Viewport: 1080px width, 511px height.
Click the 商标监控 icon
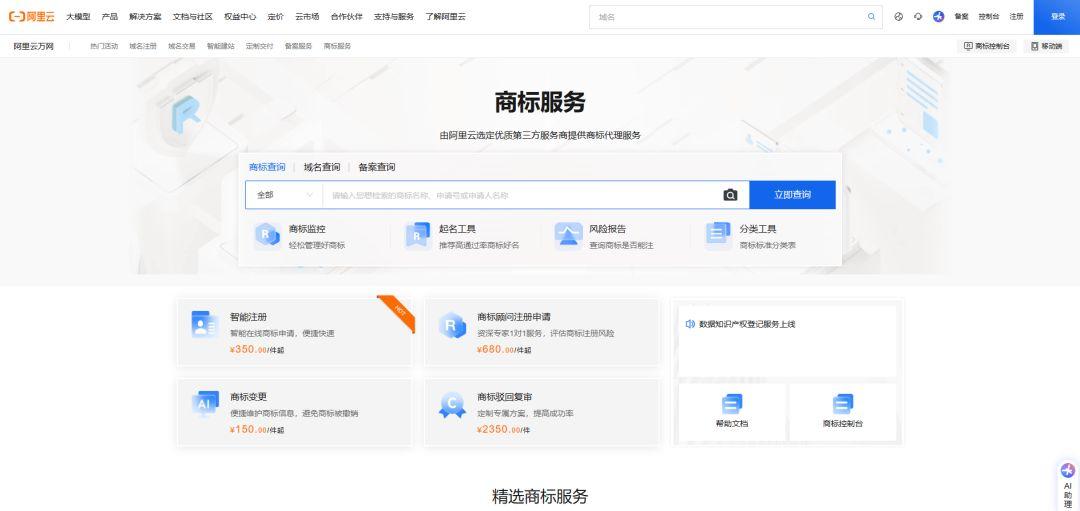[267, 236]
